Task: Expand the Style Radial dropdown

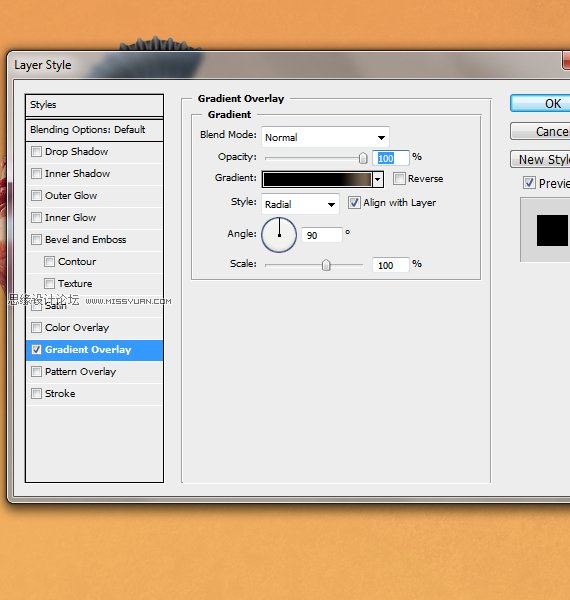Action: [300, 204]
